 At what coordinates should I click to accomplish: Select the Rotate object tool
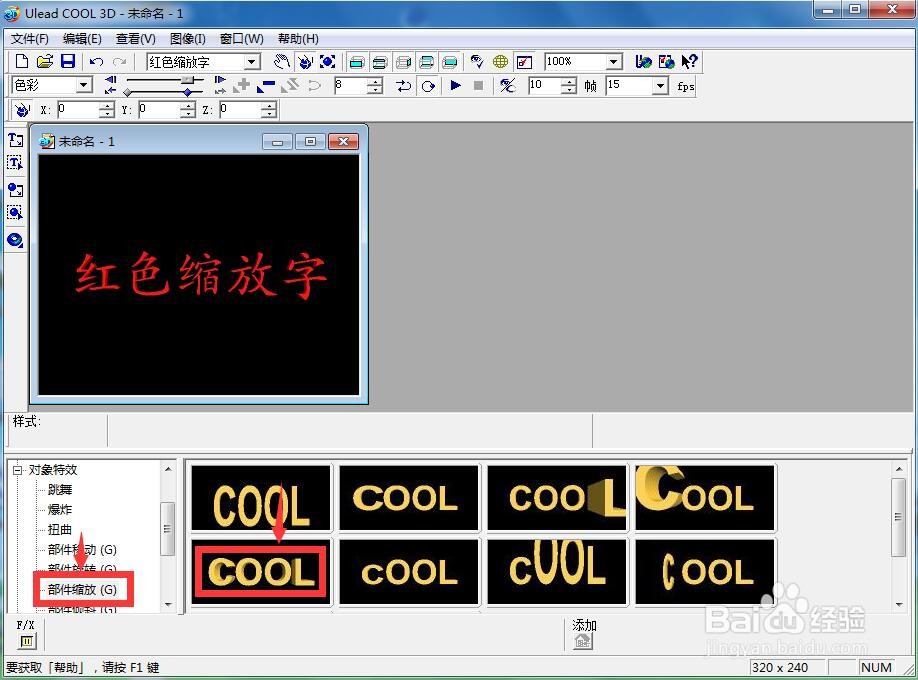[x=305, y=61]
